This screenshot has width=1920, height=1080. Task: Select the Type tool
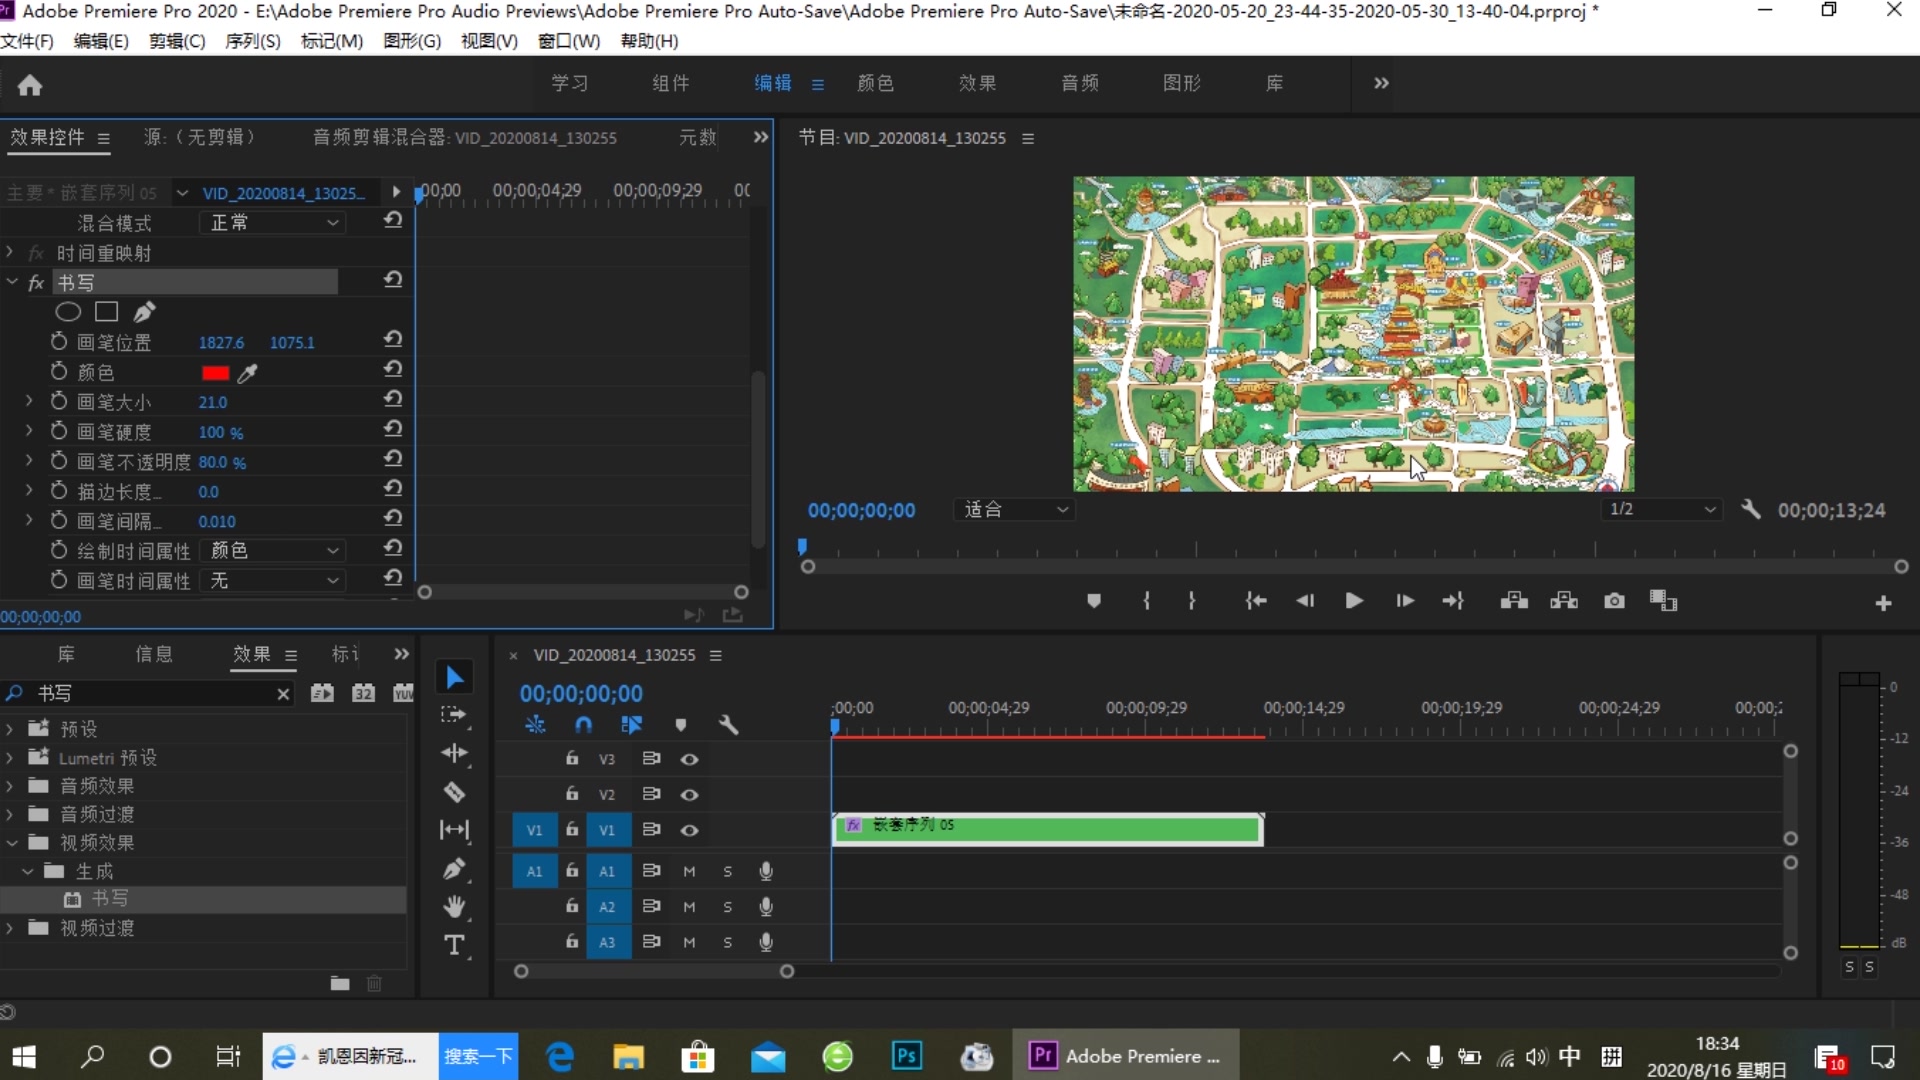coord(454,945)
